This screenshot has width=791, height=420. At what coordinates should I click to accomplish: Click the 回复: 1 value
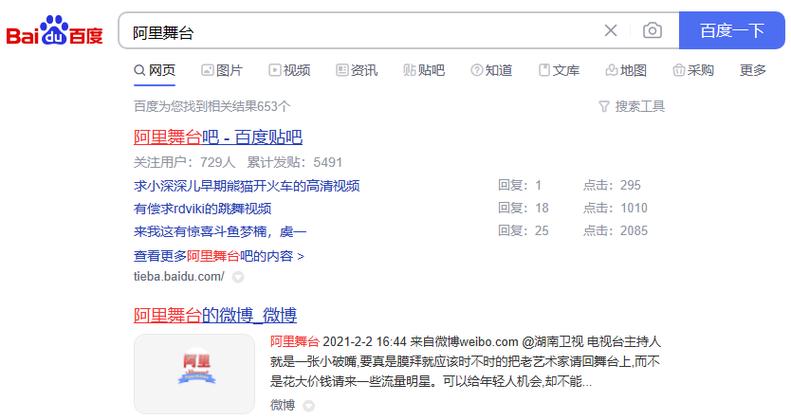pos(520,185)
